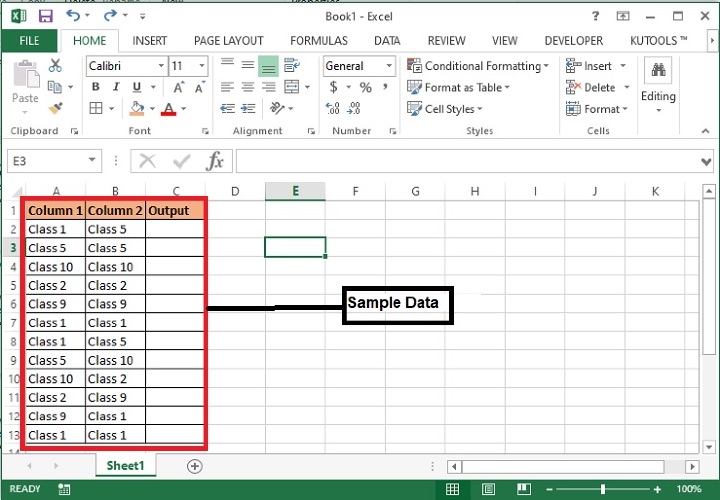Switch to Normal view in status bar
Screen dimensions: 720x500
452,489
